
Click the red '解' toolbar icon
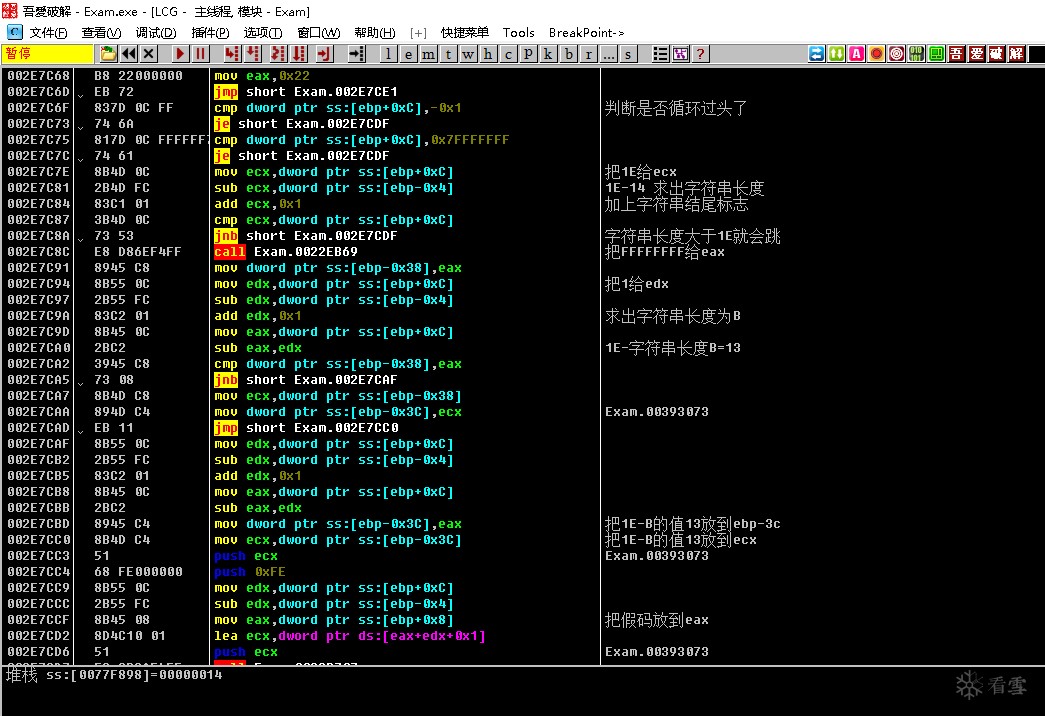tap(1016, 54)
